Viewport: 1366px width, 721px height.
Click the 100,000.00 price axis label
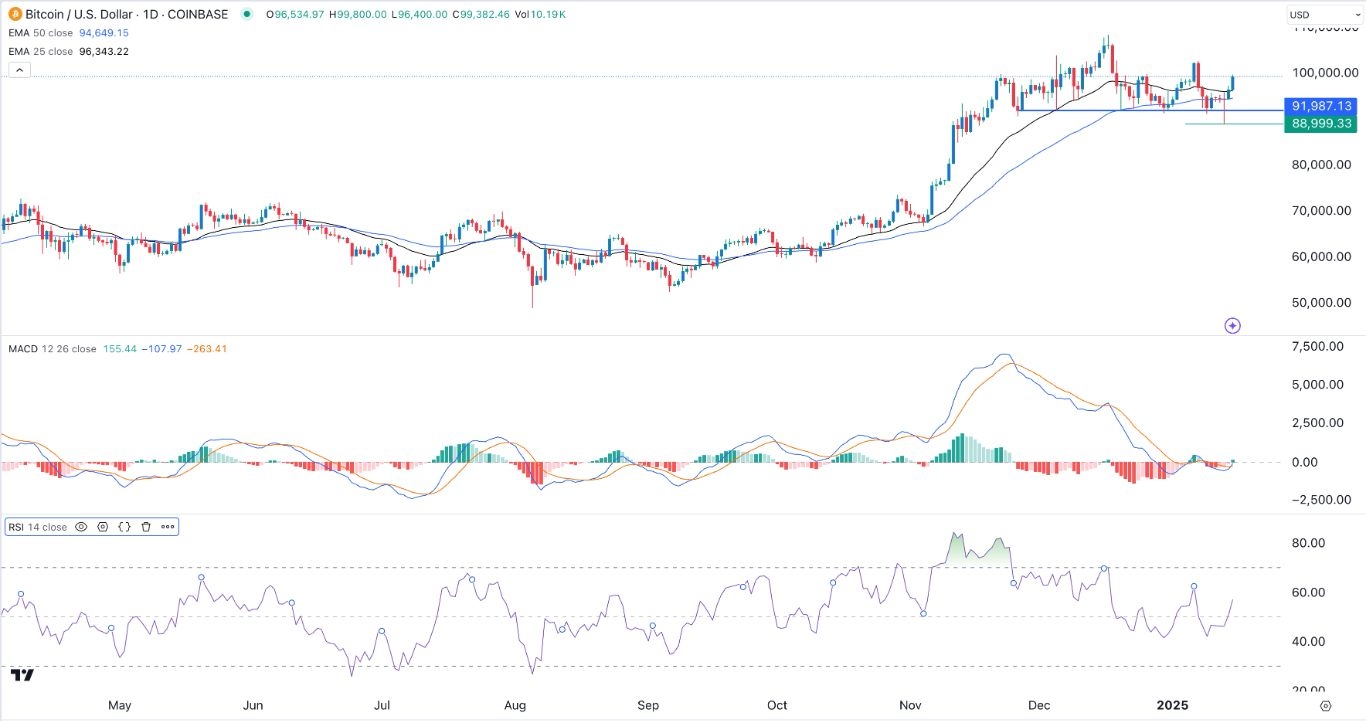click(1324, 72)
